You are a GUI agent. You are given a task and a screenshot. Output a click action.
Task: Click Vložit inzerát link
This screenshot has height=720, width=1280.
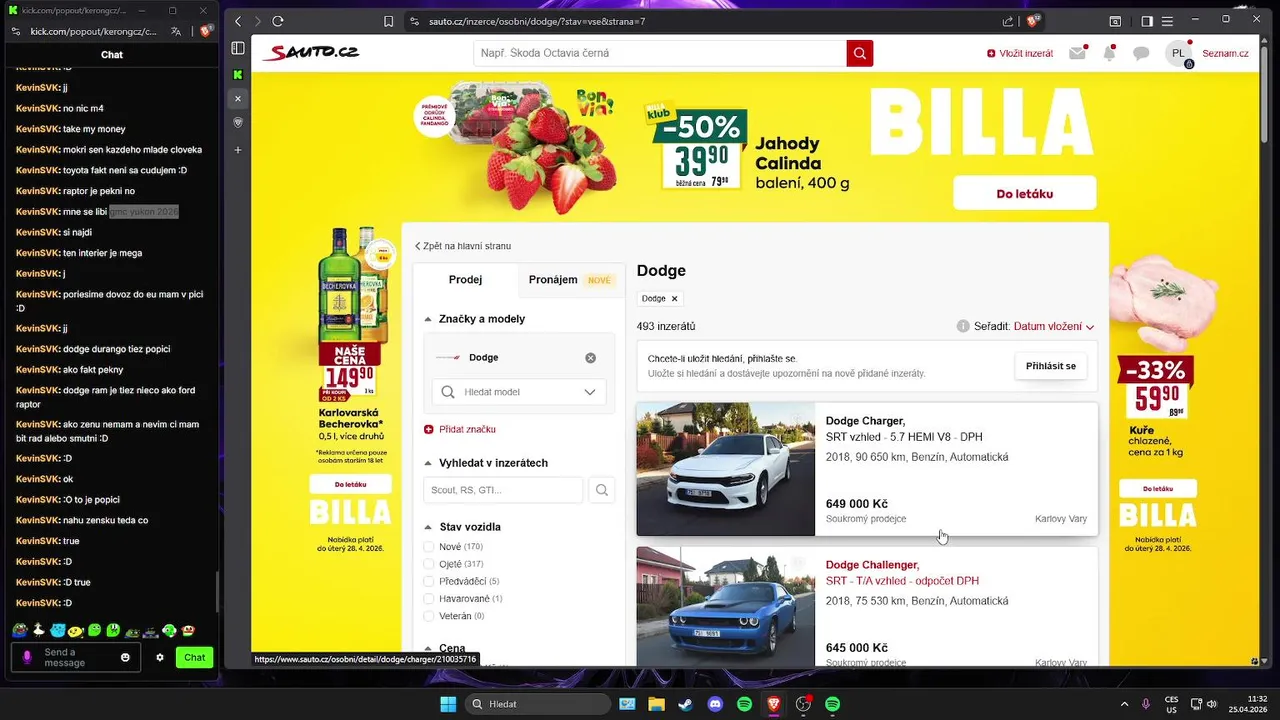1020,53
